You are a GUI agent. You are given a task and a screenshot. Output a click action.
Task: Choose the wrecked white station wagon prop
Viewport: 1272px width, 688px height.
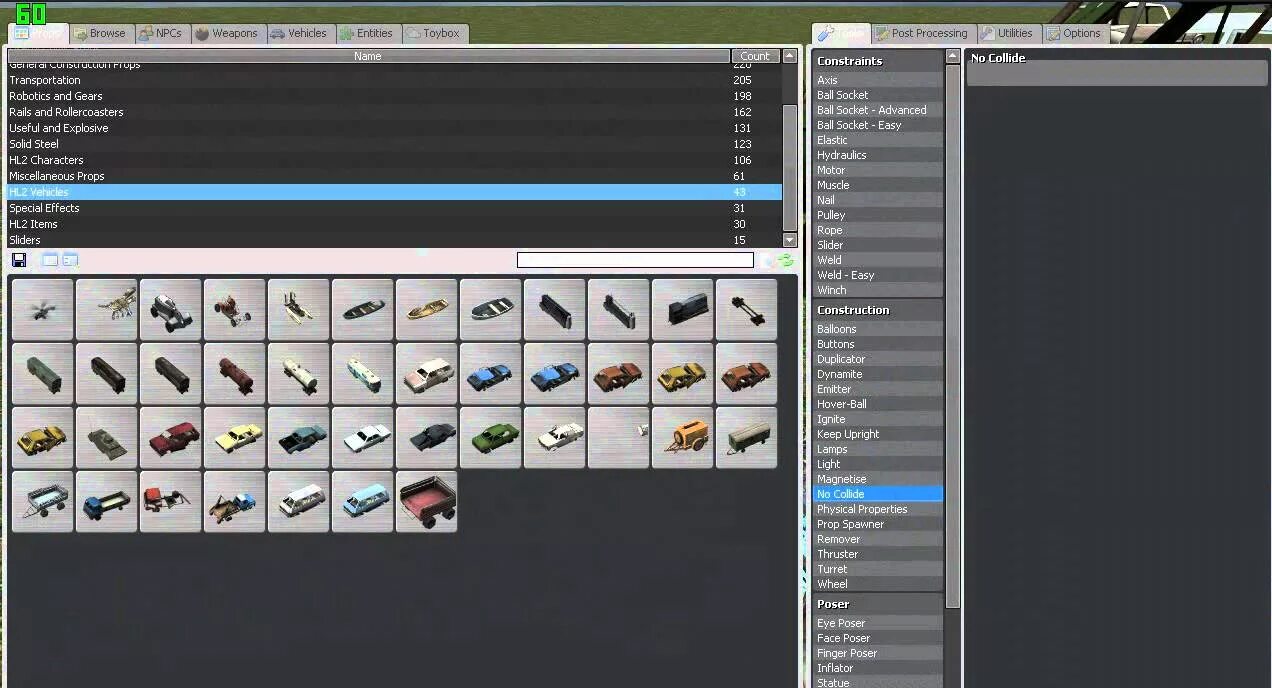click(x=427, y=374)
